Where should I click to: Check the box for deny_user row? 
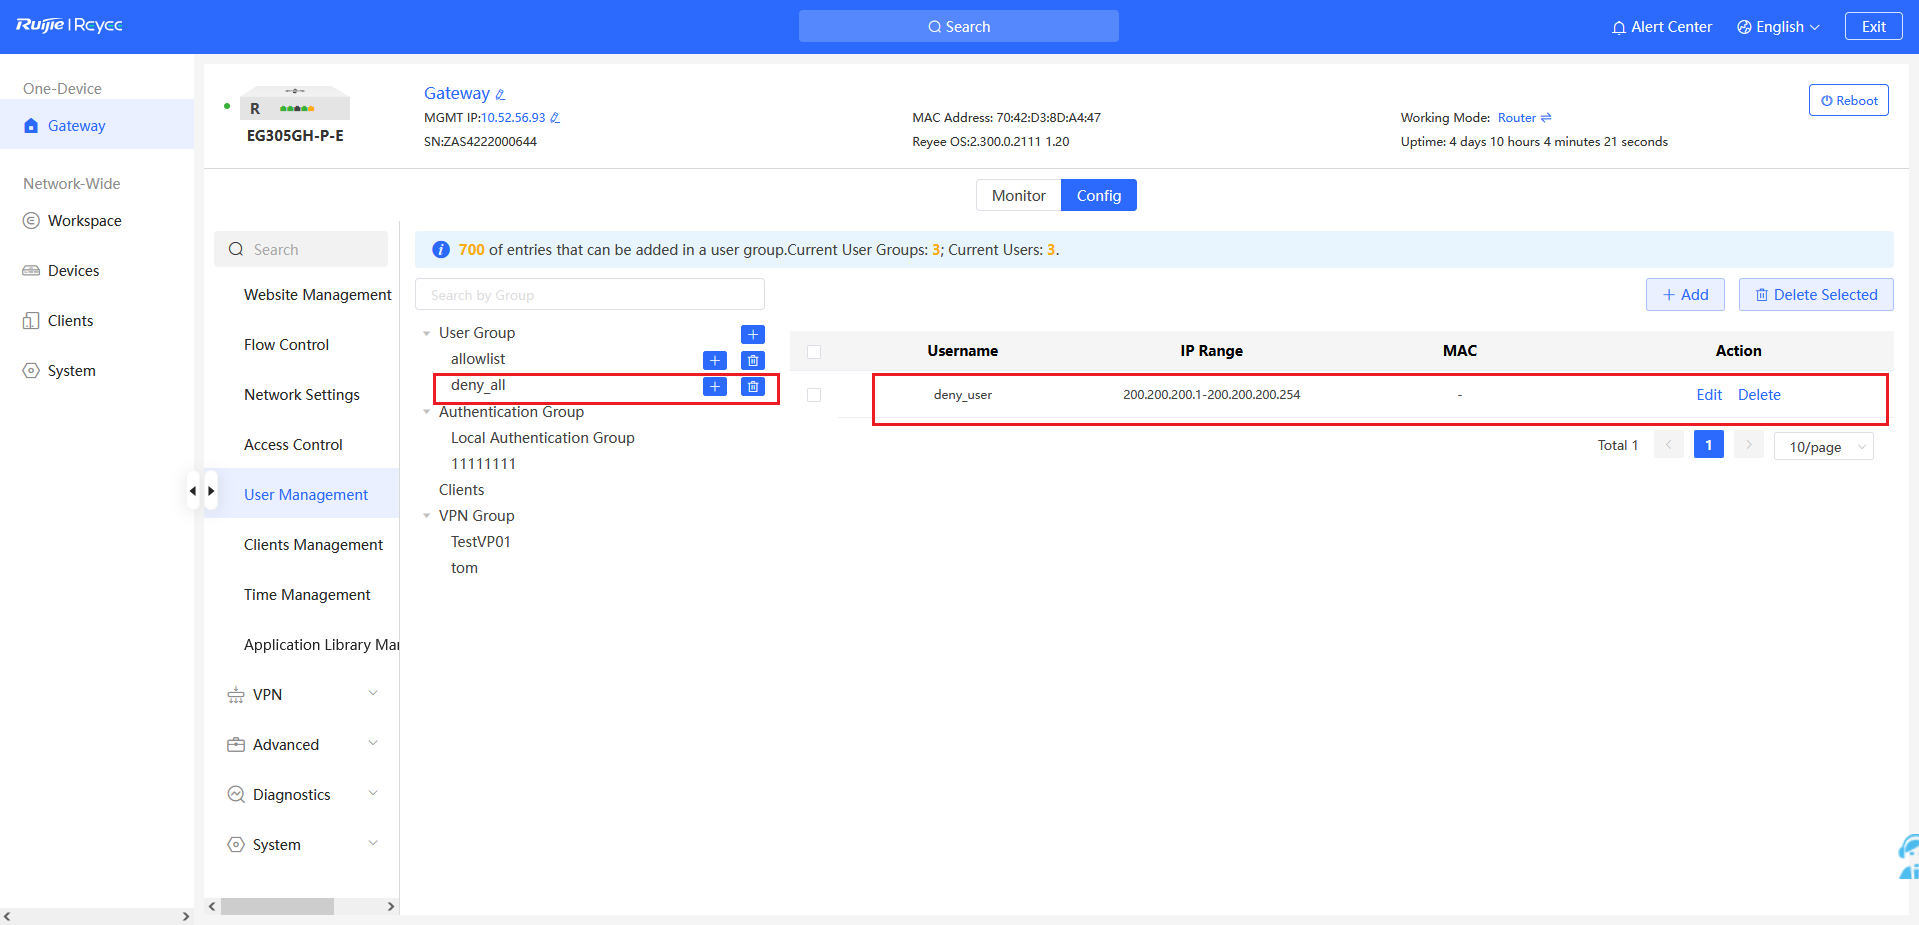(x=814, y=395)
